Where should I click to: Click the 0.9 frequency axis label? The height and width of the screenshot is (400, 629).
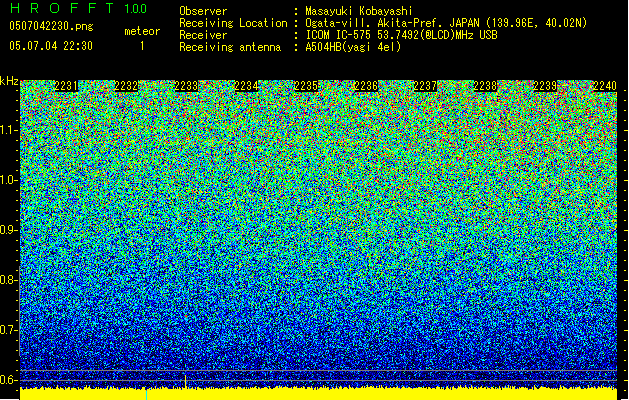(9, 230)
